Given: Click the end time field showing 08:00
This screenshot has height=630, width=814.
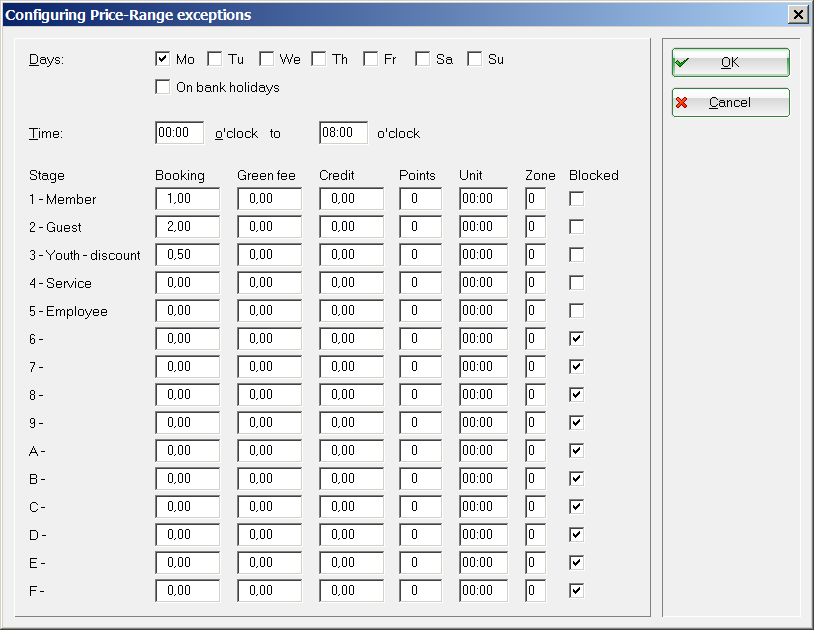Looking at the screenshot, I should tap(343, 133).
